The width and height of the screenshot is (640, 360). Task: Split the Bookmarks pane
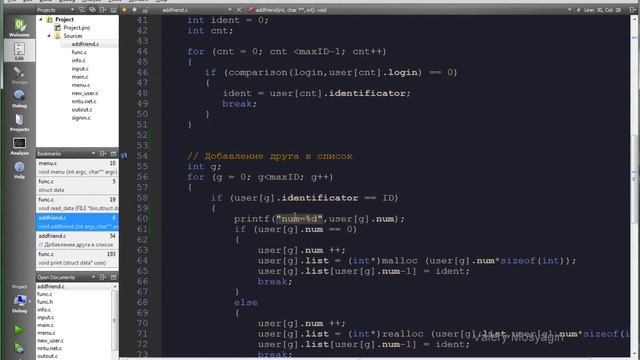[103, 153]
